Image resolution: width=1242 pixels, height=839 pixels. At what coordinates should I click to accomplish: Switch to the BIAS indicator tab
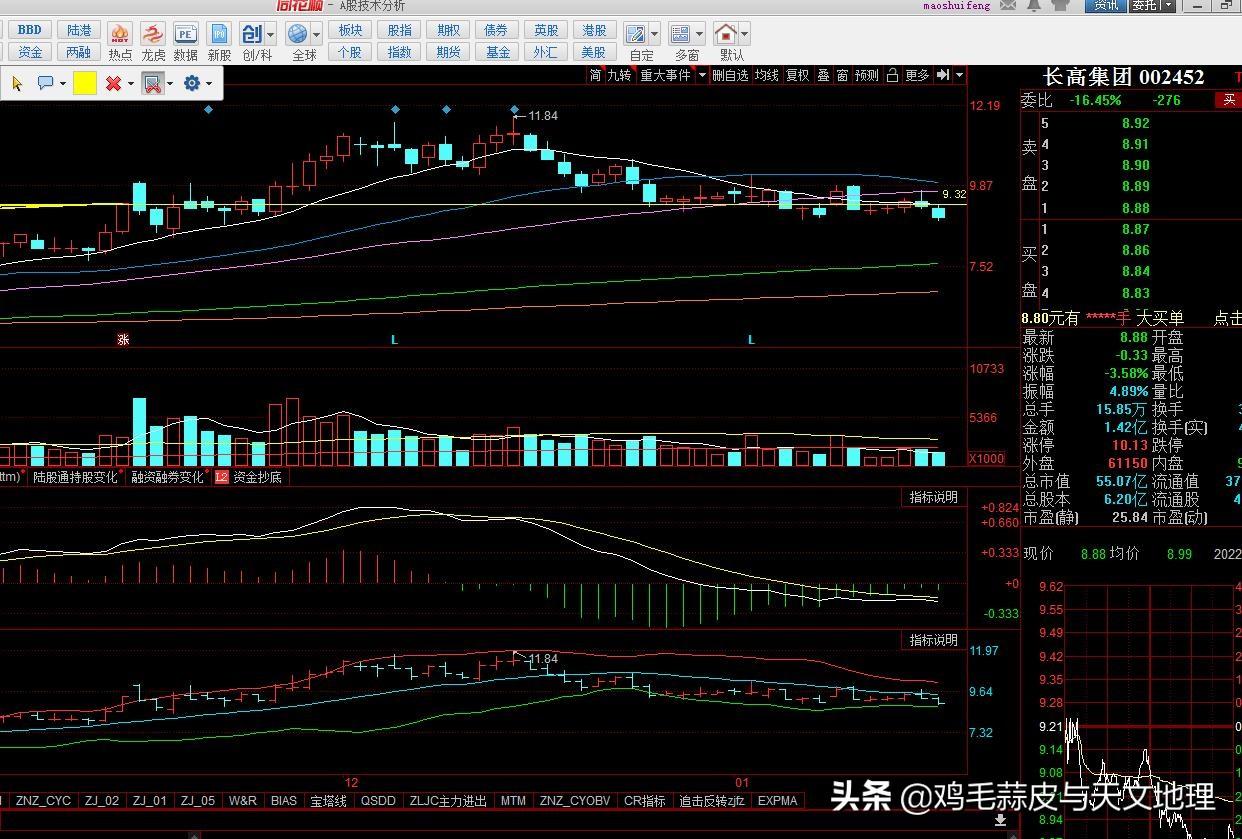click(284, 801)
